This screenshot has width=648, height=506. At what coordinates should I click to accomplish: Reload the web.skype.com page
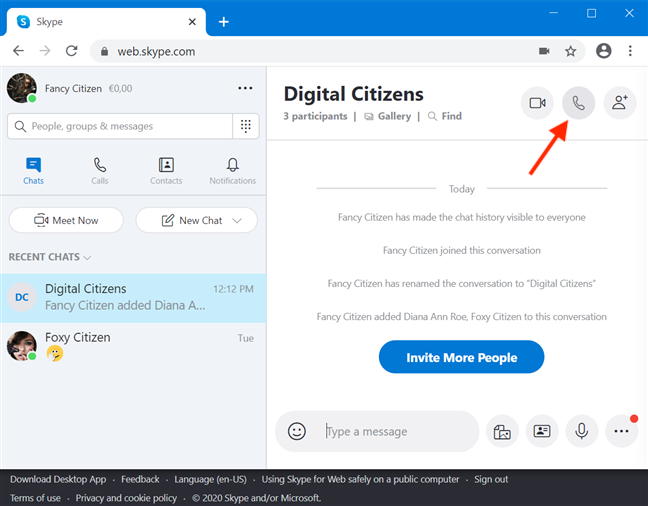pyautogui.click(x=71, y=51)
